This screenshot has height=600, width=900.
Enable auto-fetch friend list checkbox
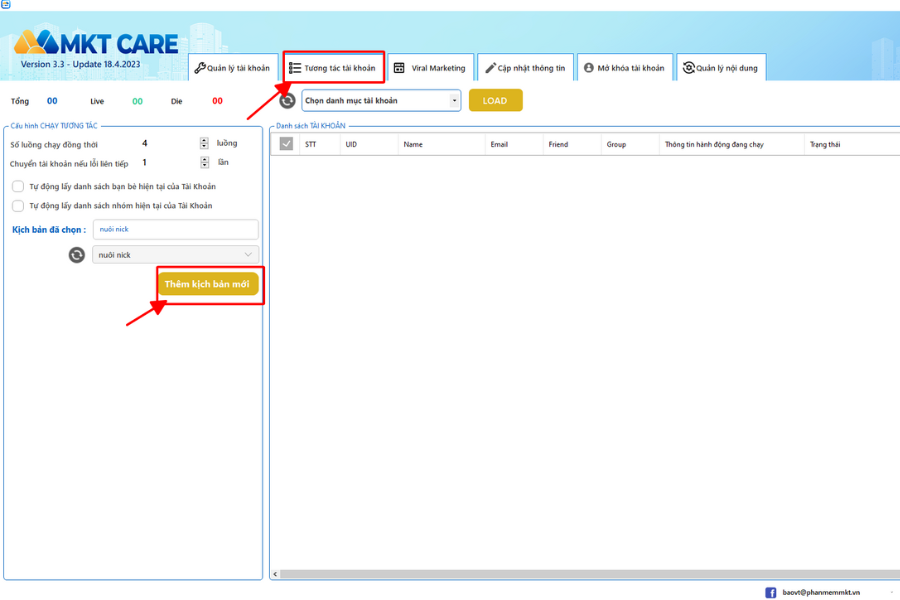18,186
